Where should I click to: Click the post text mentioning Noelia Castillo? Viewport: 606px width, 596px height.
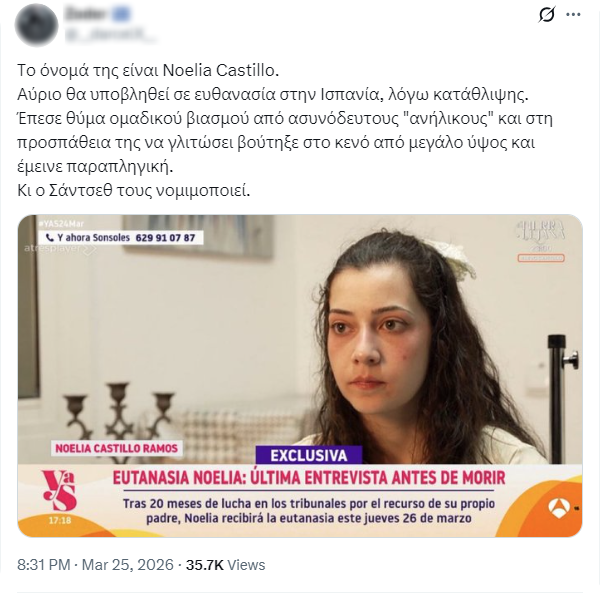pyautogui.click(x=148, y=70)
